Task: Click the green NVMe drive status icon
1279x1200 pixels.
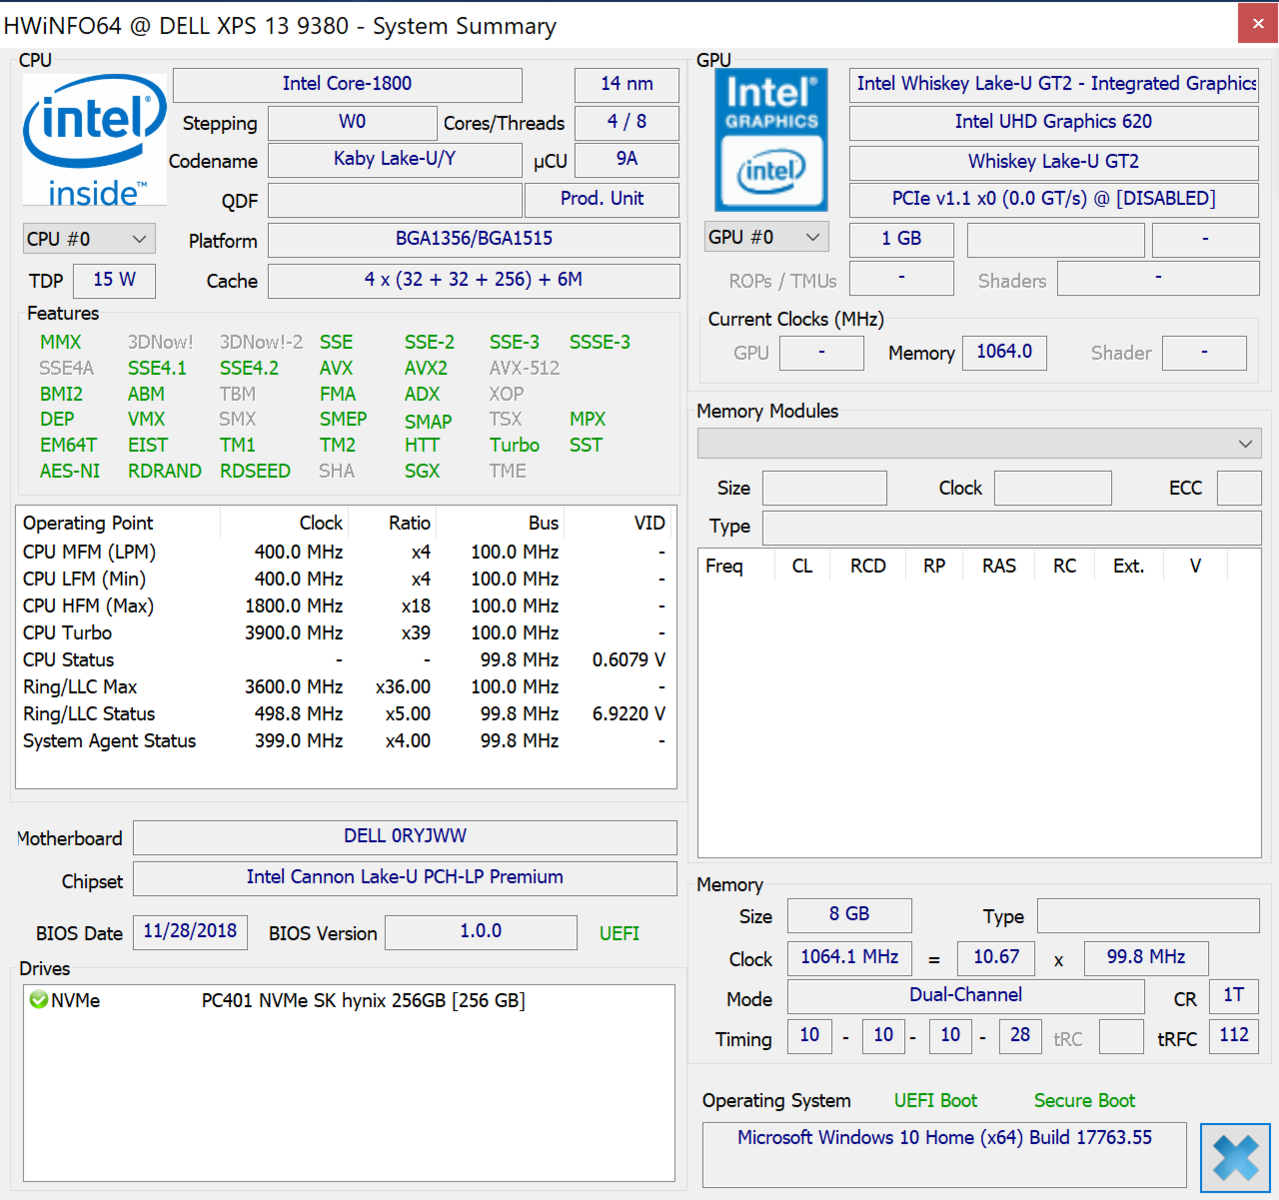Action: 39,1000
